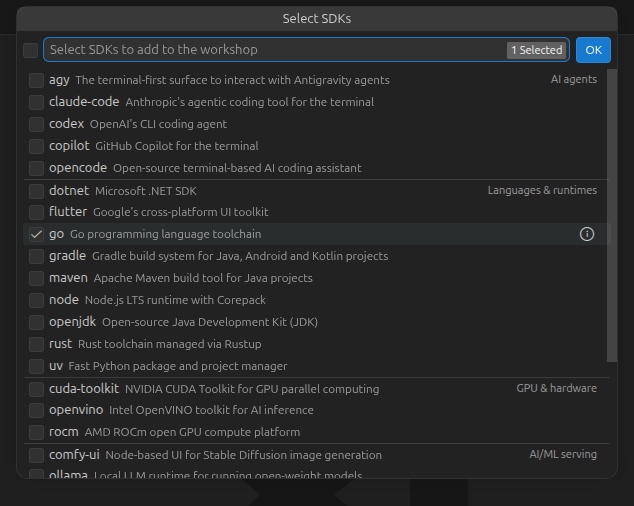Enable the node checkbox
634x506 pixels.
tap(36, 300)
